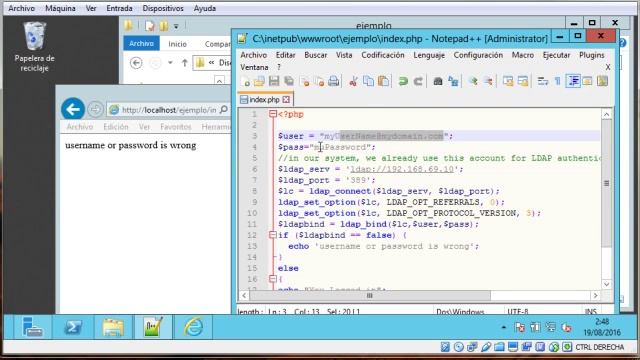640x360 pixels.
Task: Open the Dispositivos menu of the VM window
Action: [x=163, y=8]
